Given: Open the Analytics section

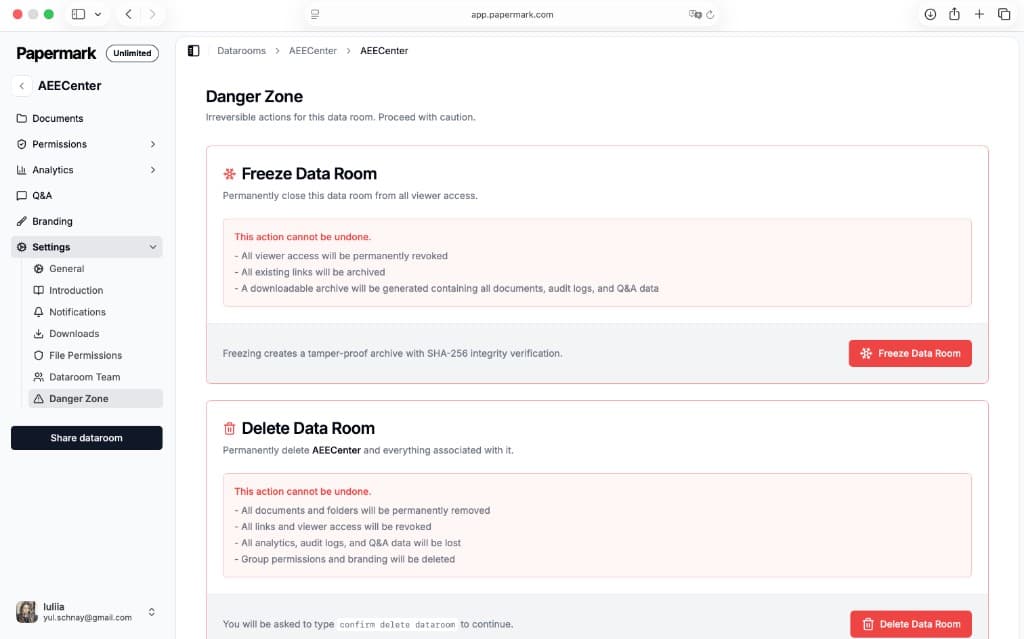Looking at the screenshot, I should [86, 170].
